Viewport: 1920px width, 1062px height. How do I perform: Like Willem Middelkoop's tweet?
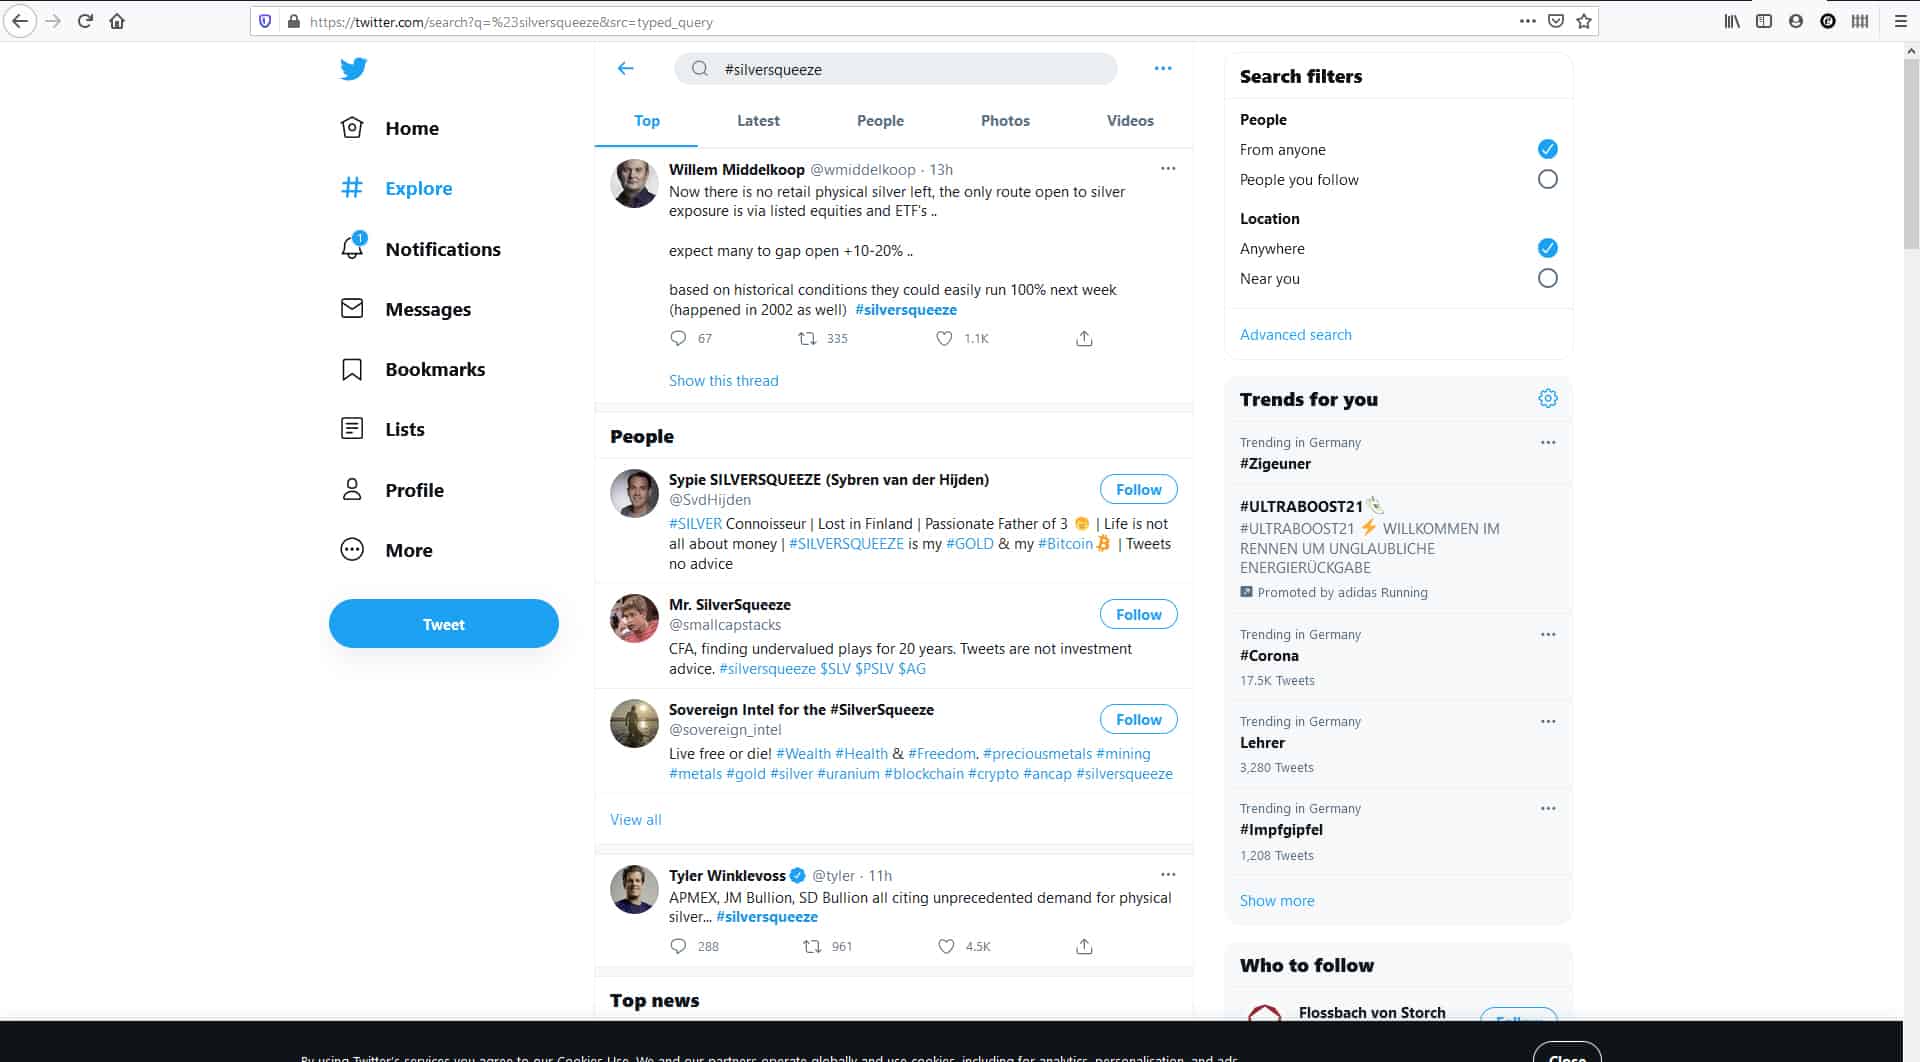pos(944,339)
